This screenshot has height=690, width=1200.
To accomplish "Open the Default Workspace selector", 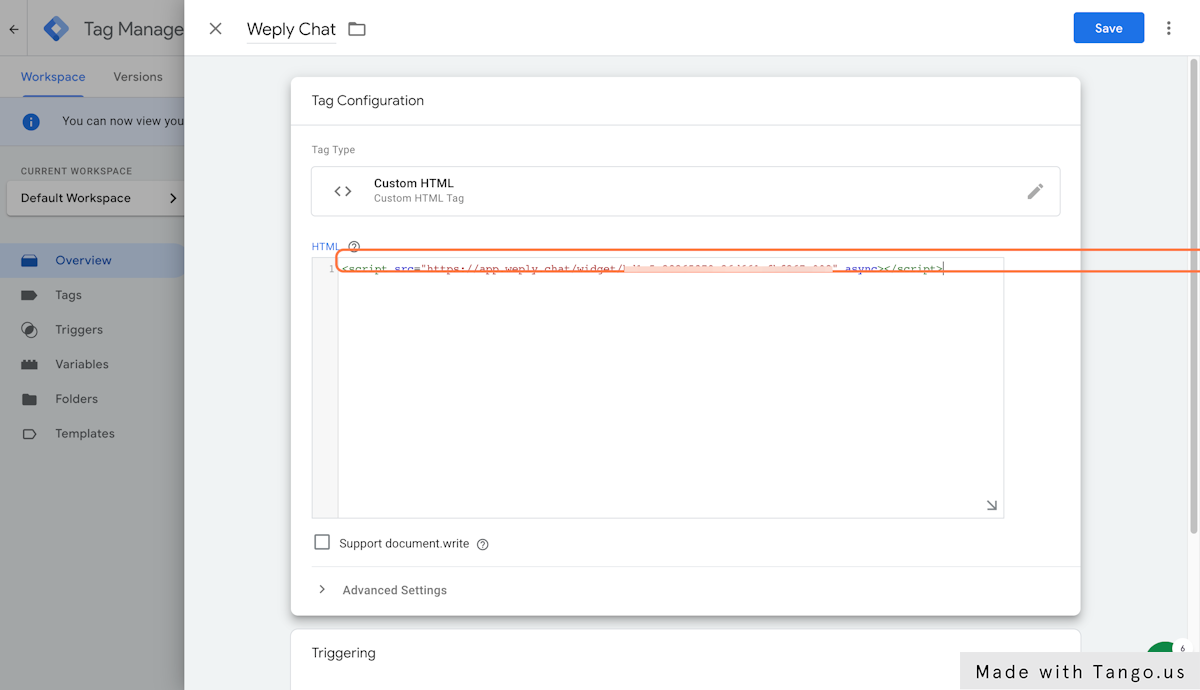I will pyautogui.click(x=95, y=198).
